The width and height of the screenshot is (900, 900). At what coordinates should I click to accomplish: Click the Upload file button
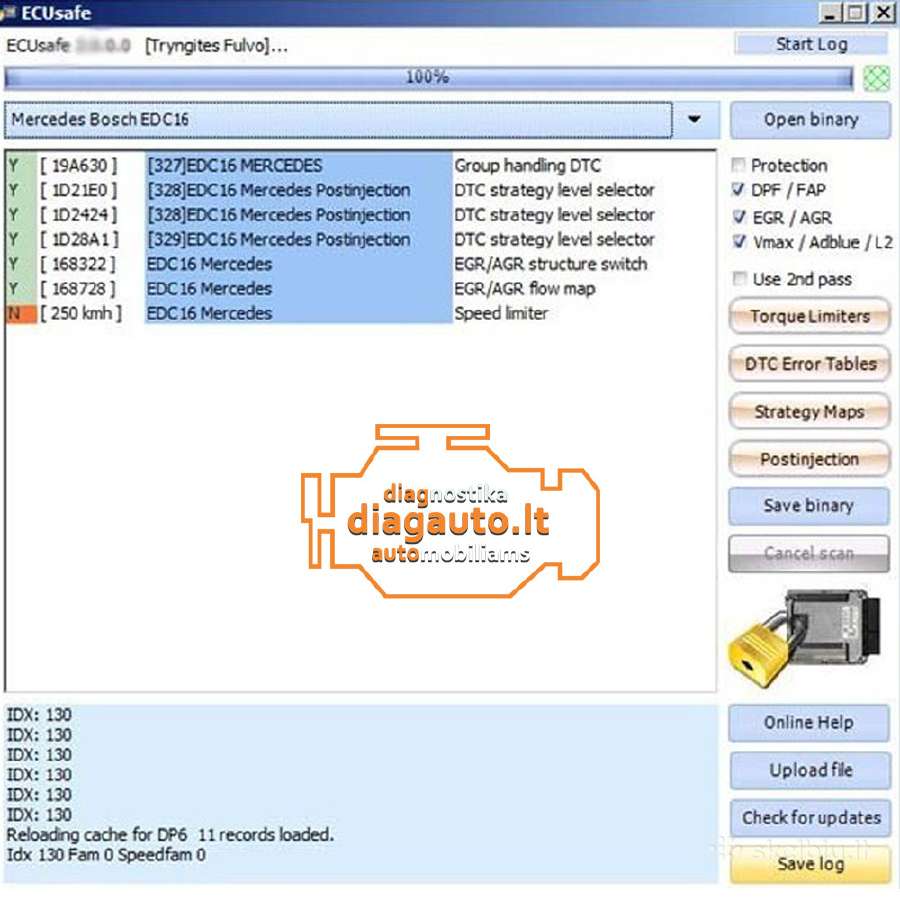tap(810, 770)
